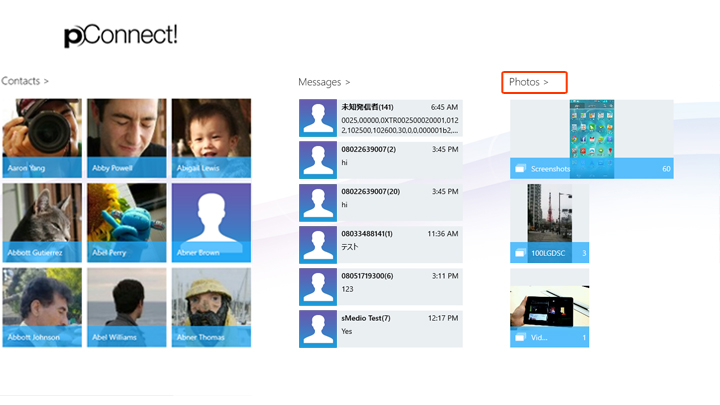Open the Contacts section header
Viewport: 720px width, 405px height.
[x=25, y=80]
